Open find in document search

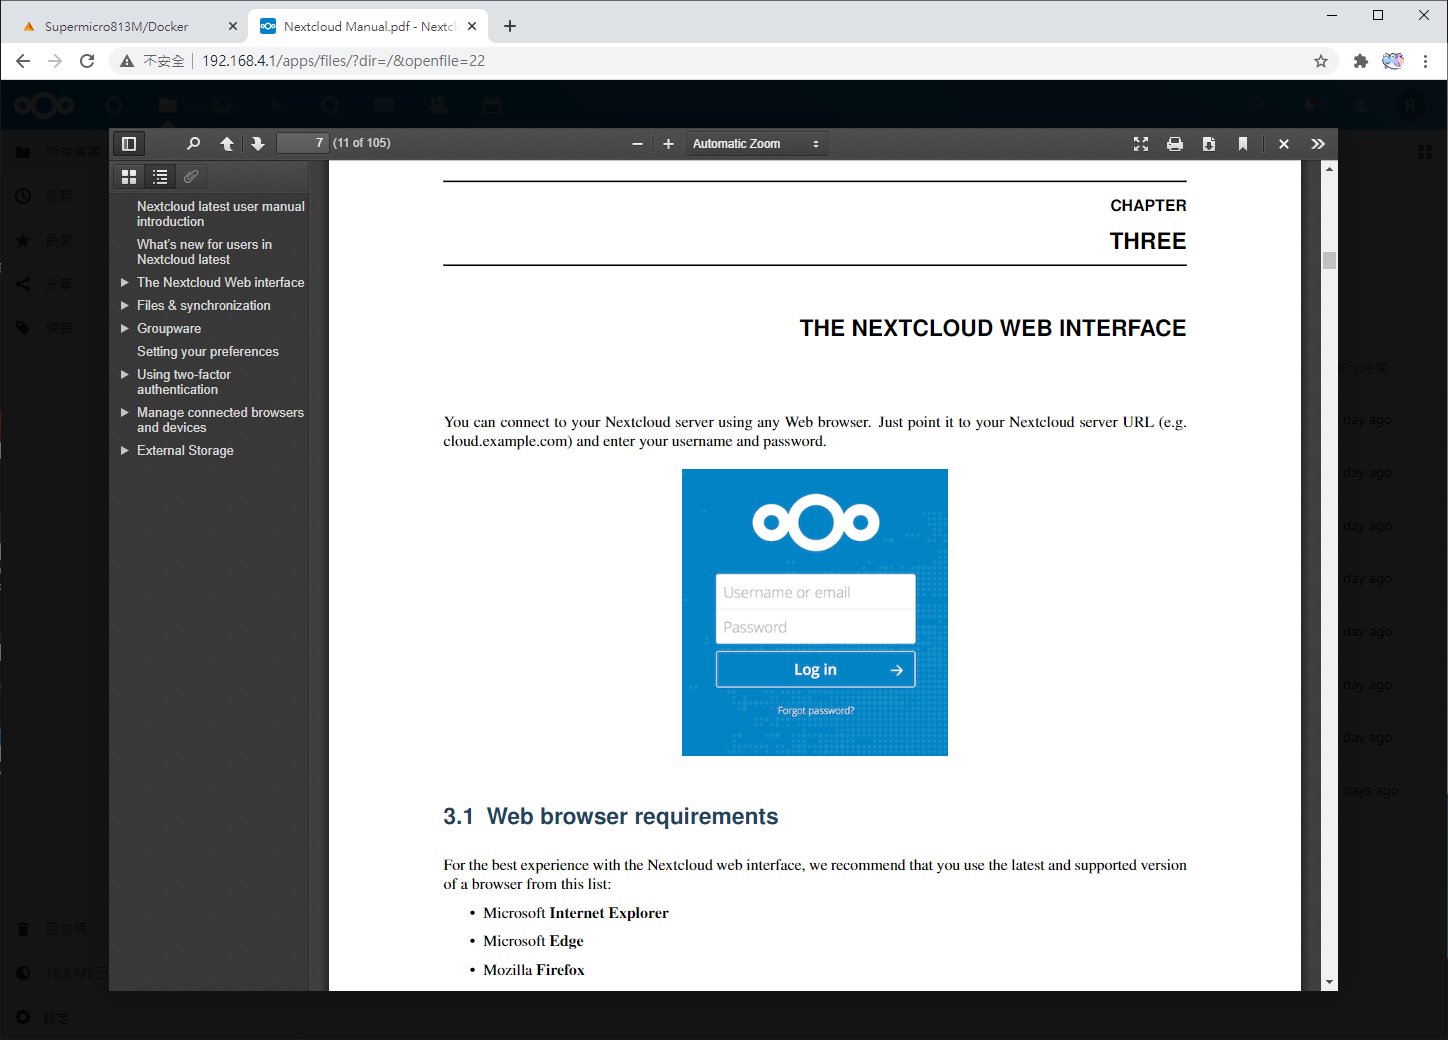(193, 144)
